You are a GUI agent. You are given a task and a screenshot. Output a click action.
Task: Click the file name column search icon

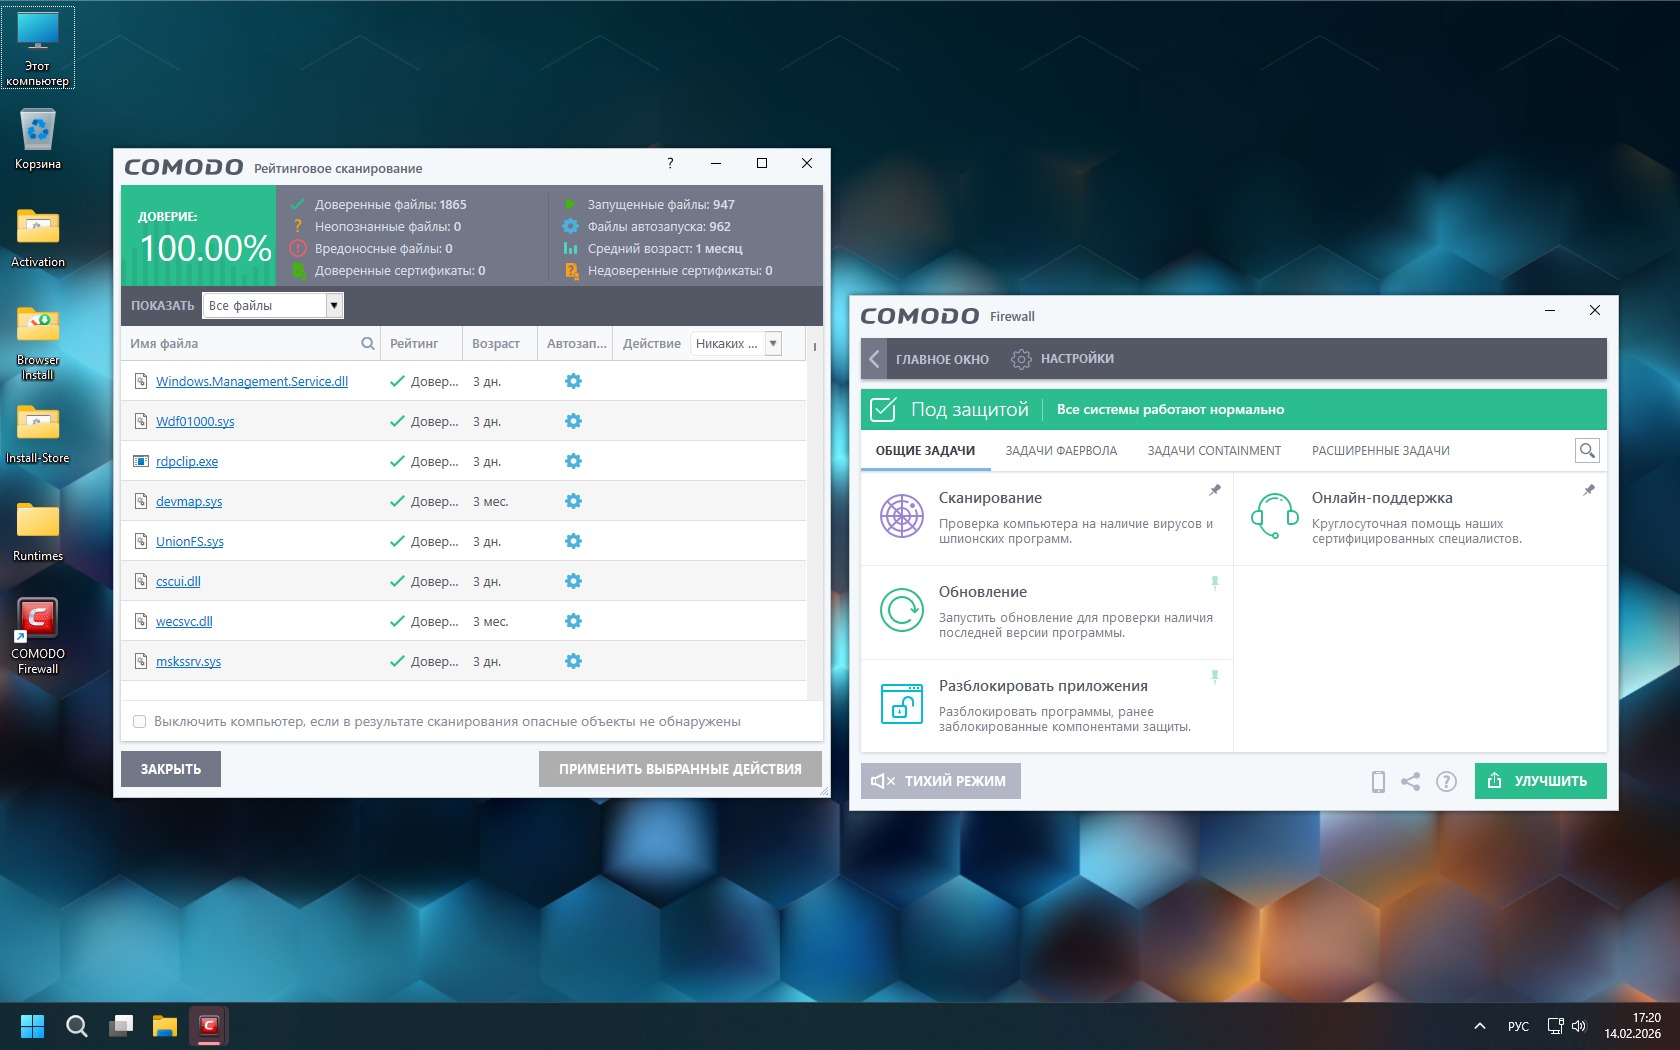point(368,344)
